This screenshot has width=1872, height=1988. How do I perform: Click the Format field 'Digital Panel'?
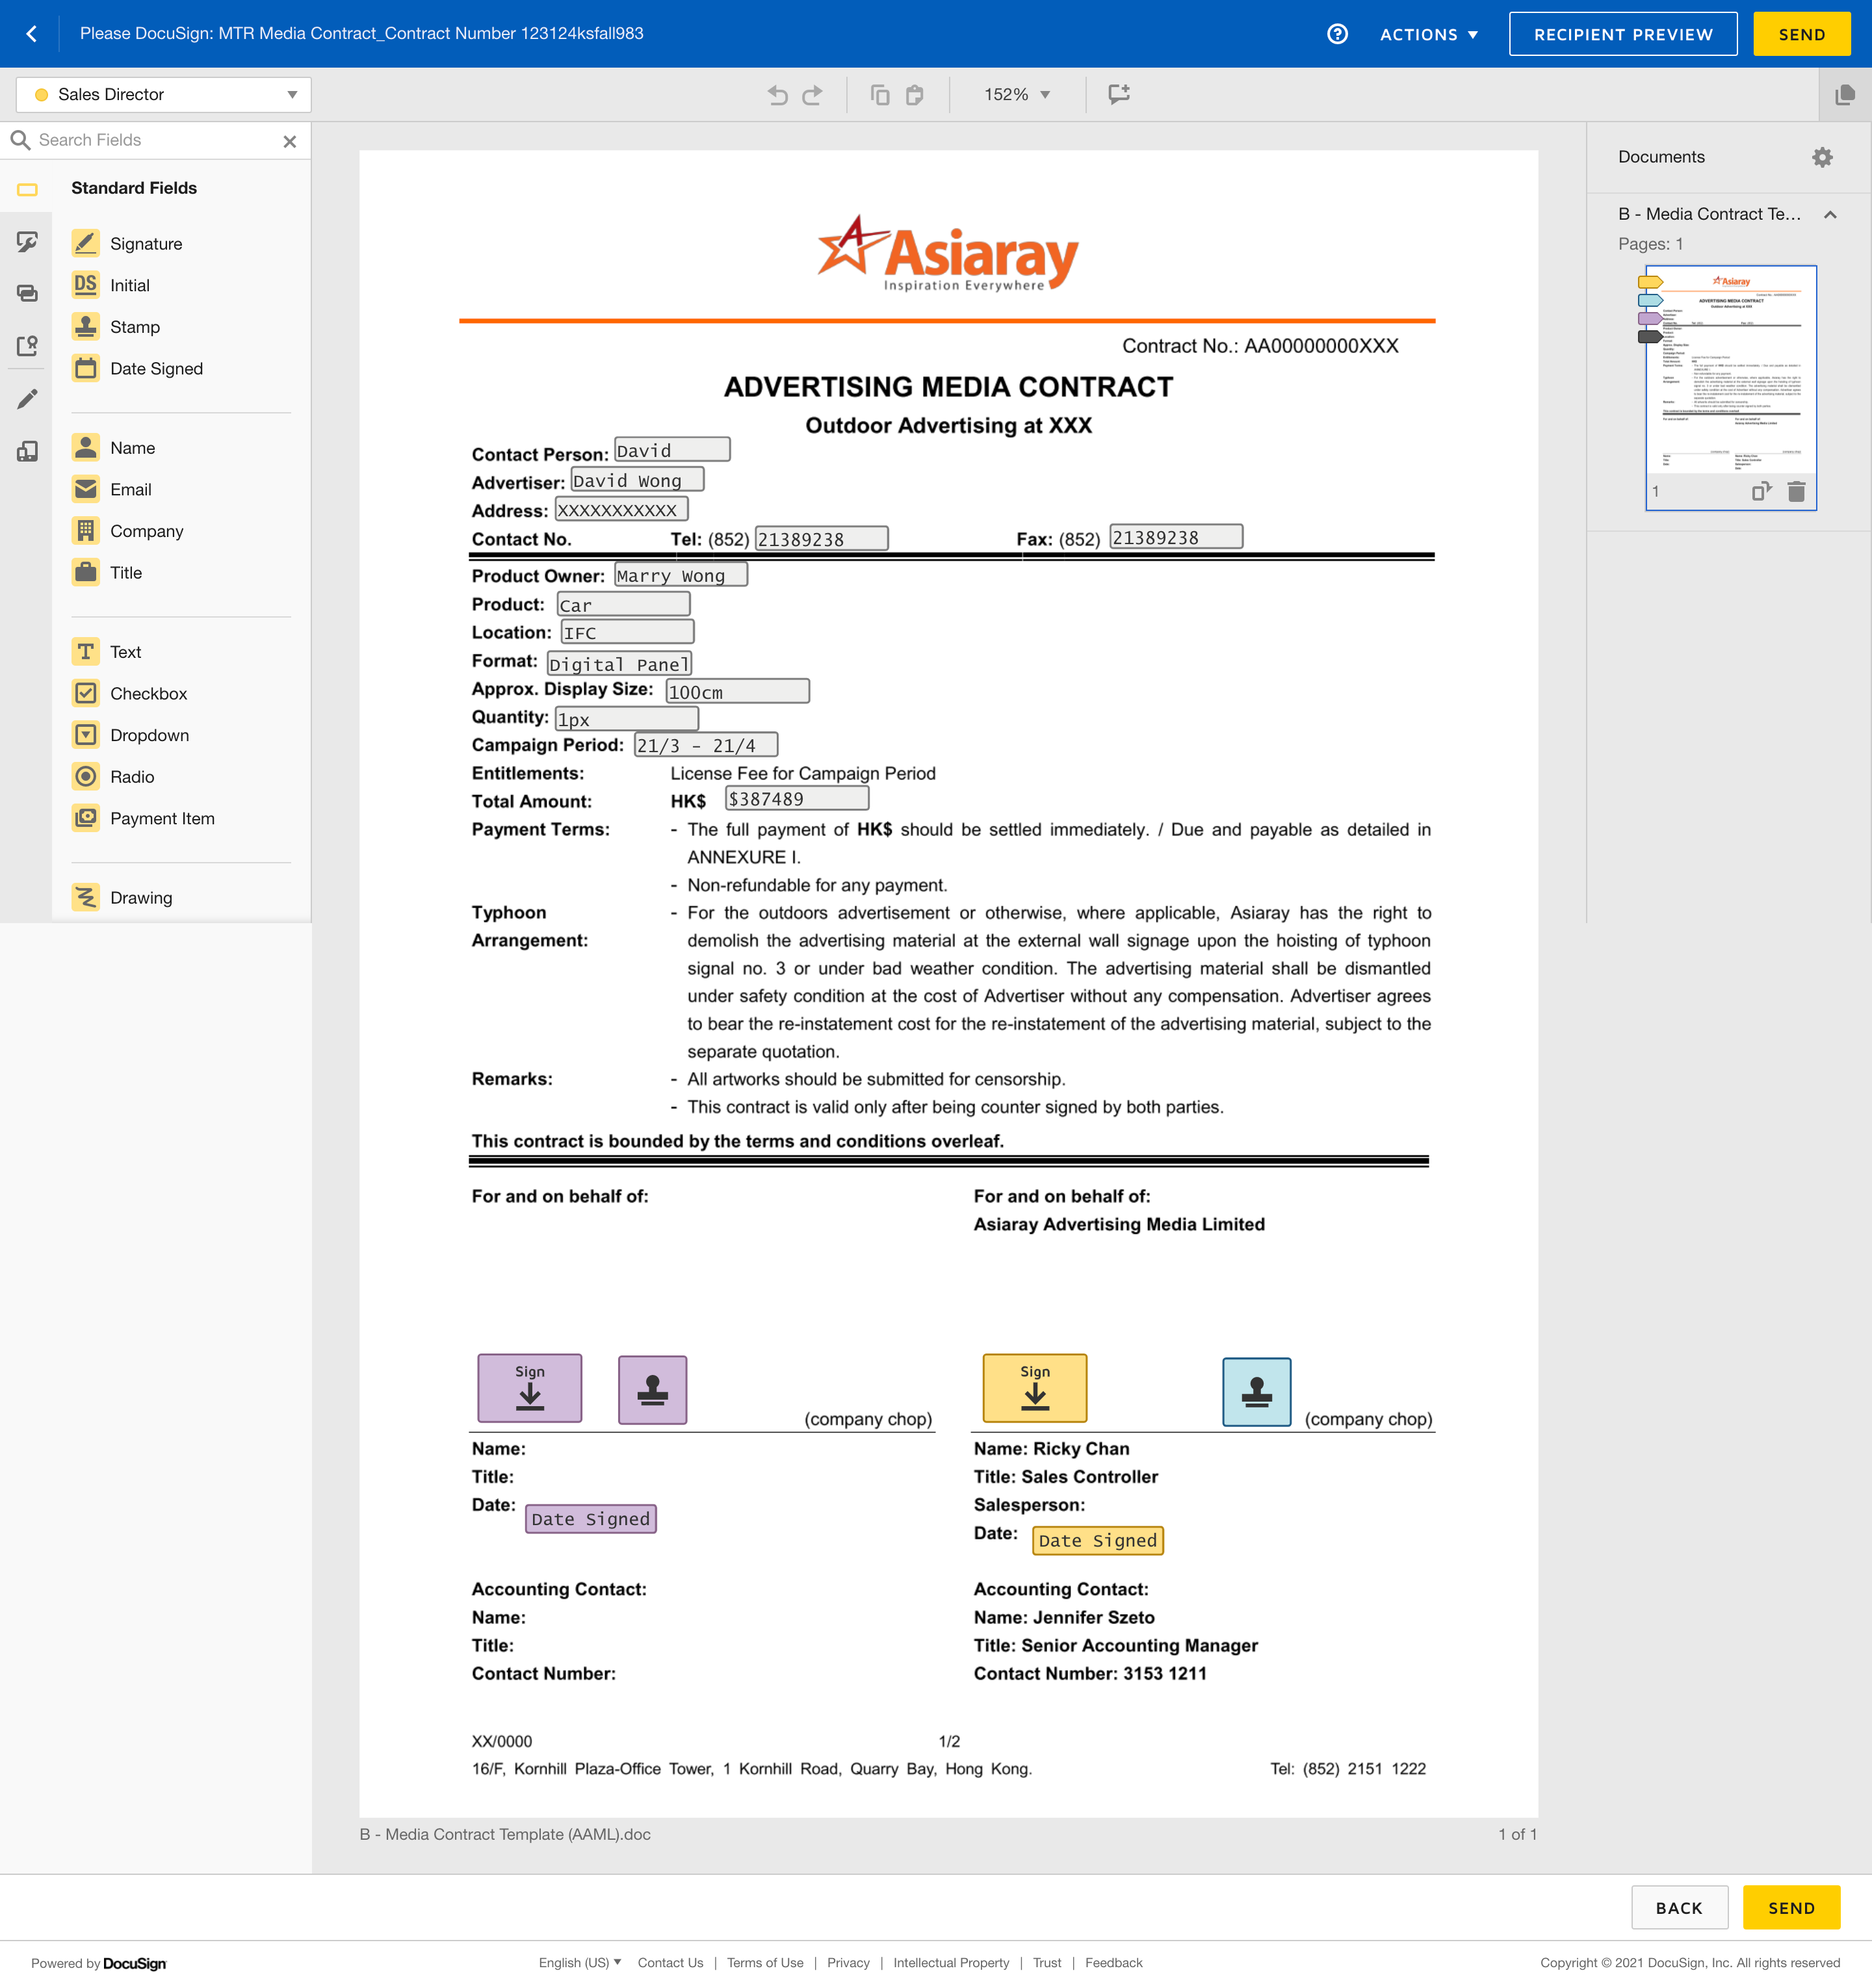click(619, 664)
